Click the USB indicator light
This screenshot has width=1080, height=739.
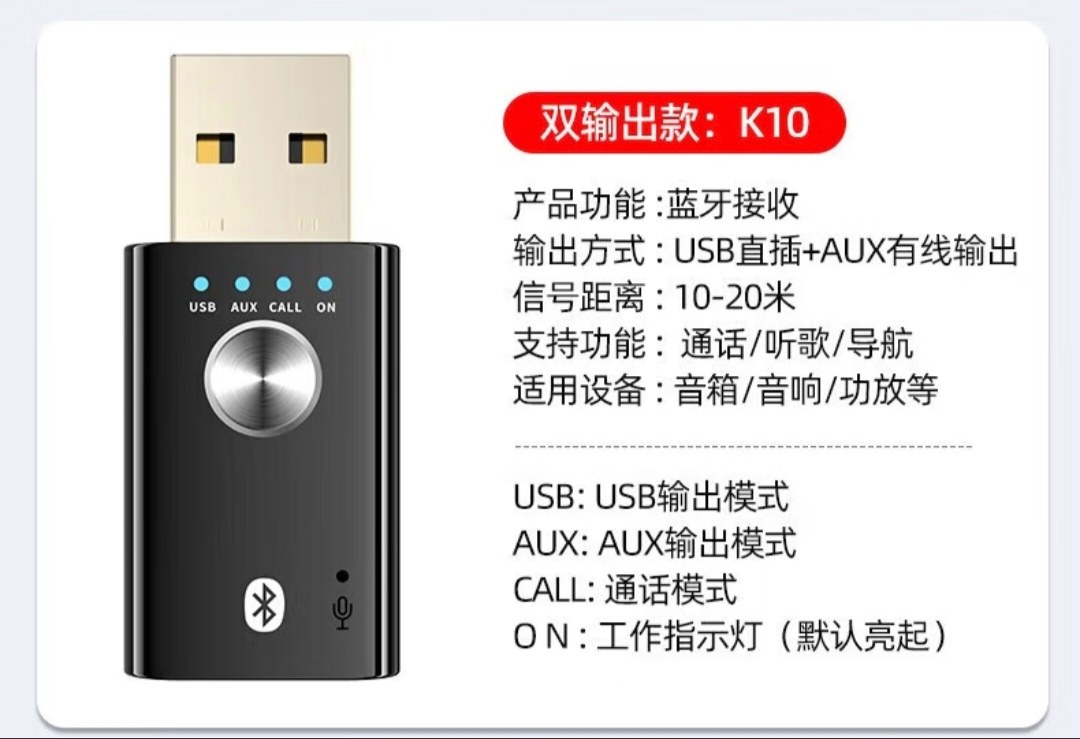[x=201, y=284]
